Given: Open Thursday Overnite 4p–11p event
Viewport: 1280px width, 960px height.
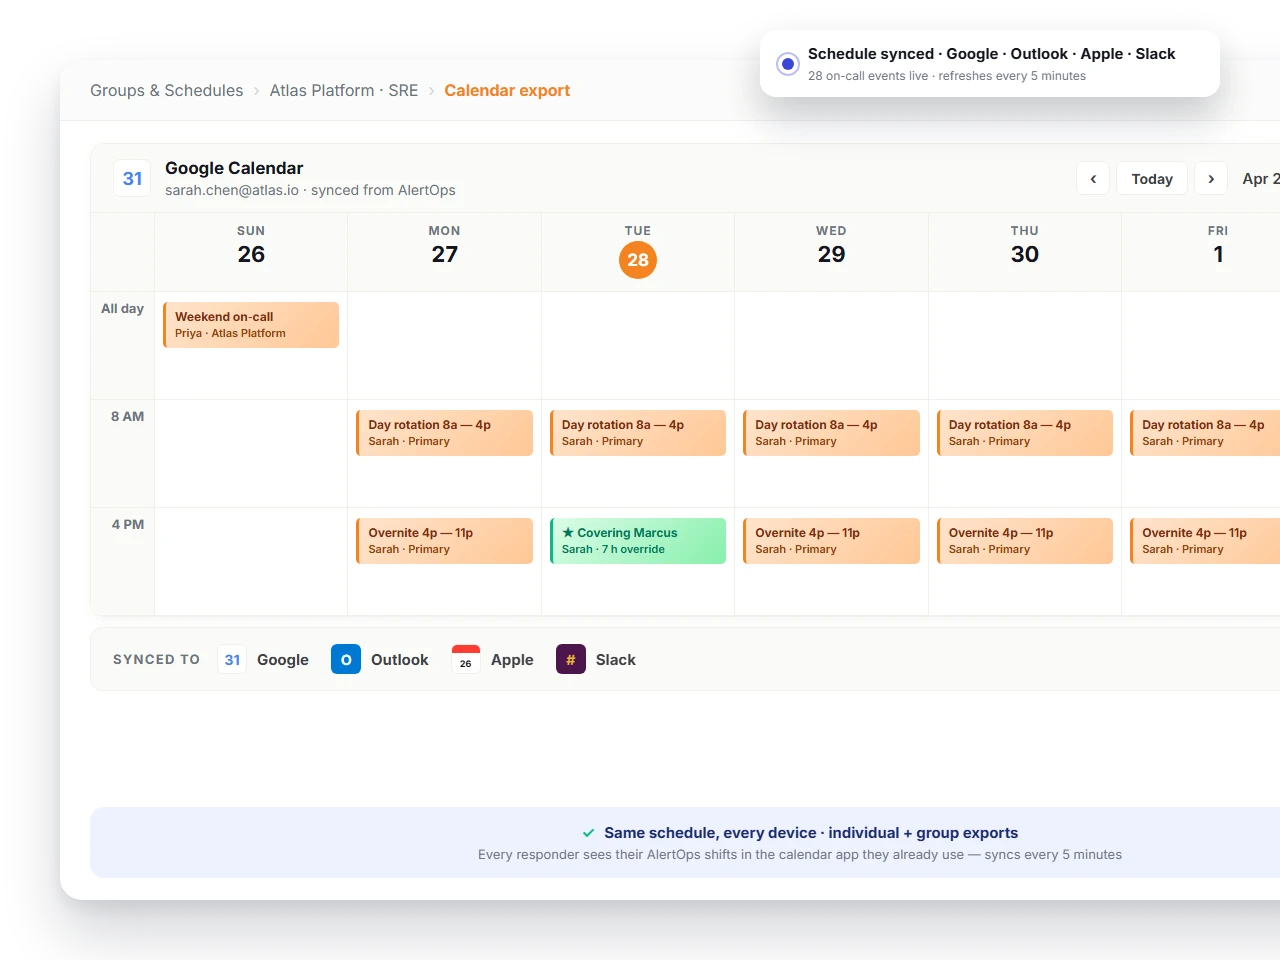Looking at the screenshot, I should (1025, 541).
